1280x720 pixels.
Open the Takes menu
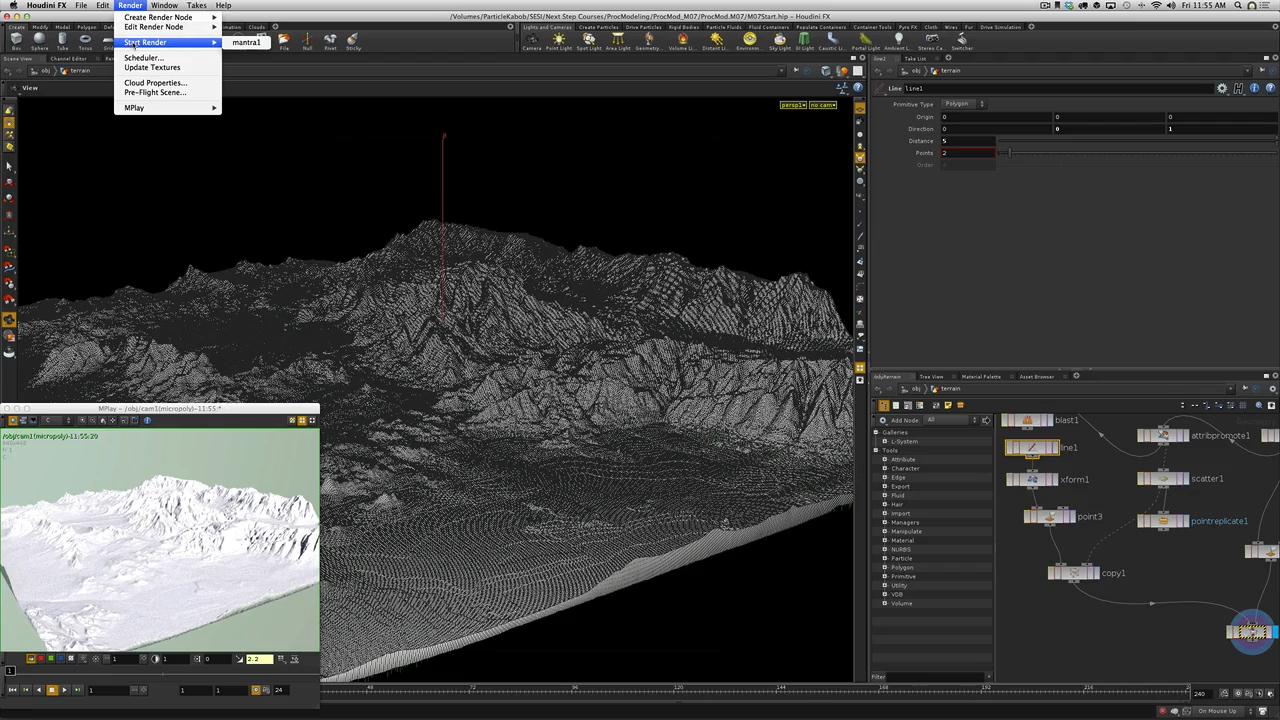(197, 5)
